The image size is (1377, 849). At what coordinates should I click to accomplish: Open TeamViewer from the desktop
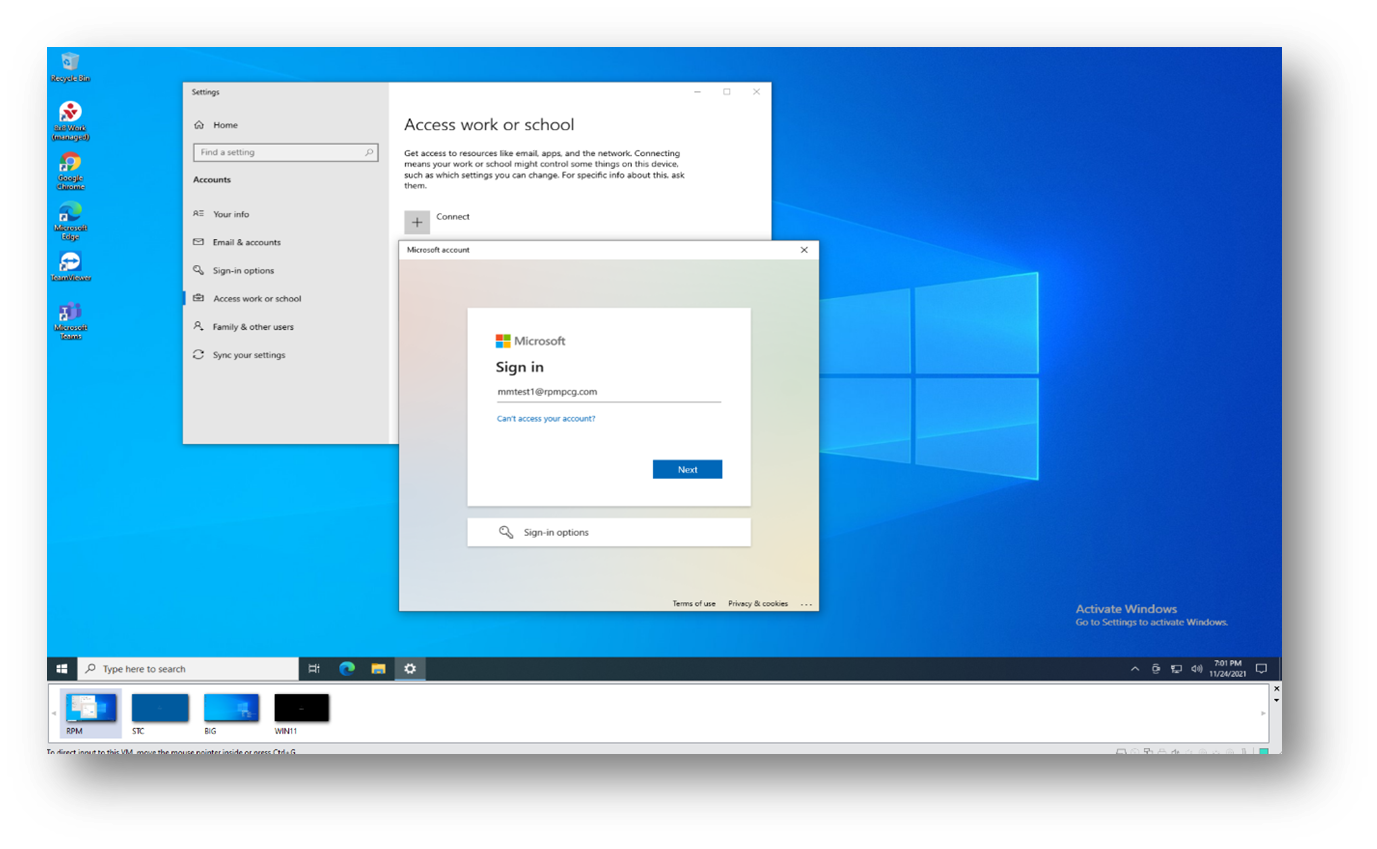click(69, 263)
